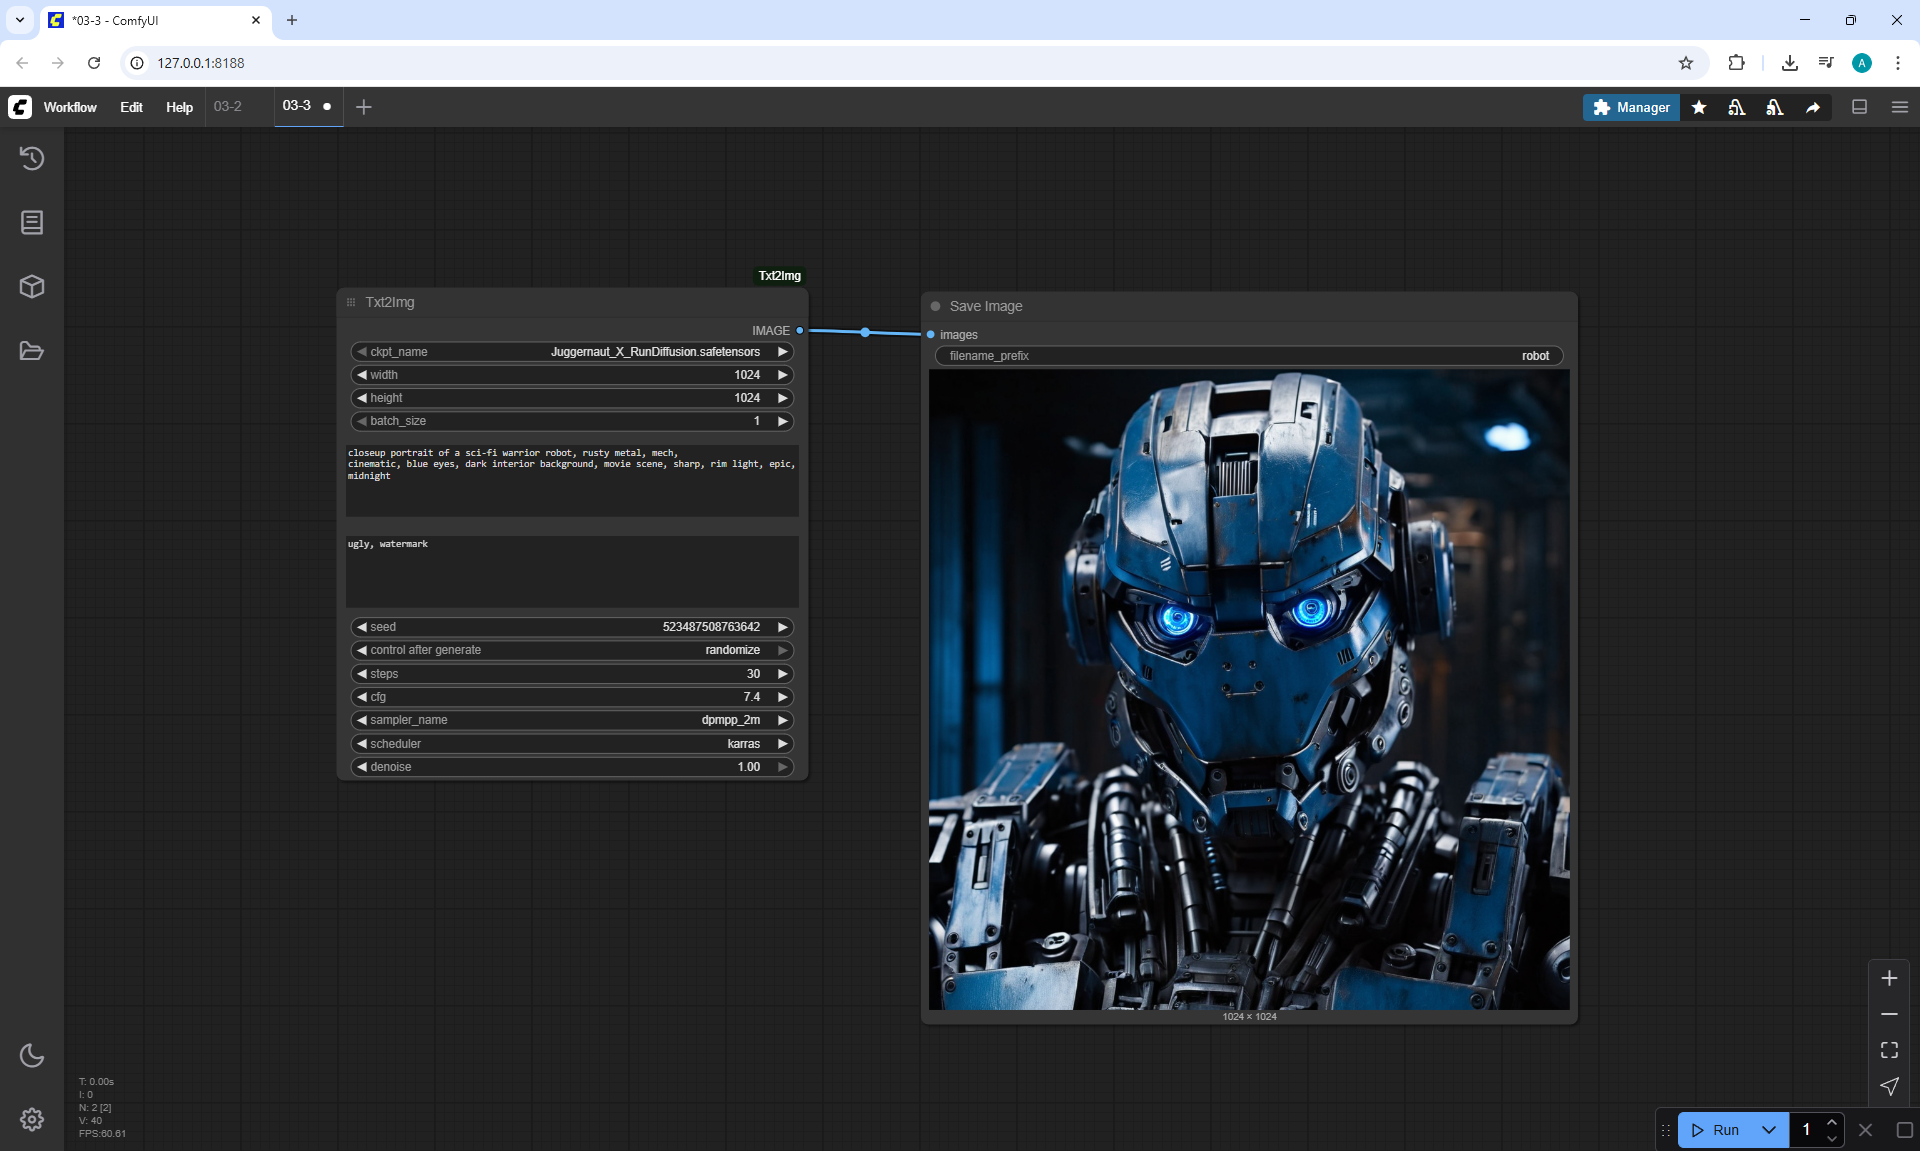1920x1151 pixels.
Task: Click the share arrow icon
Action: click(x=1812, y=107)
